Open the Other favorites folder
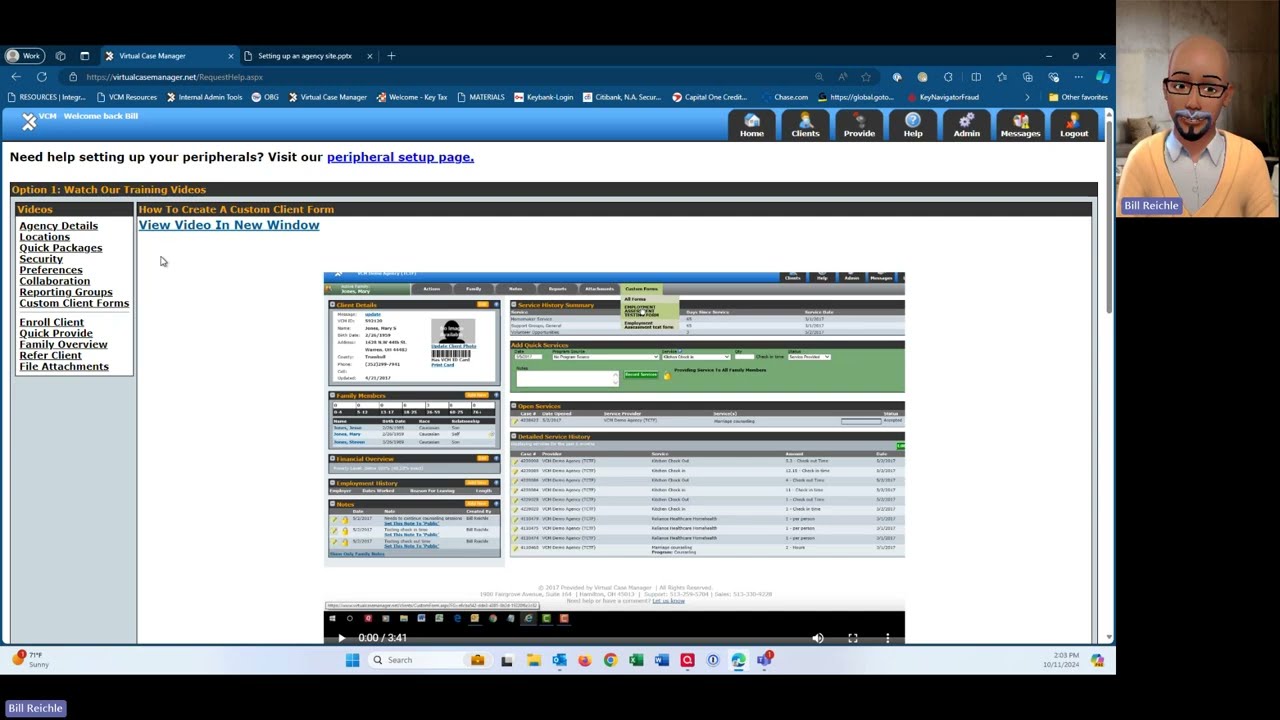This screenshot has width=1280, height=720. (1078, 97)
